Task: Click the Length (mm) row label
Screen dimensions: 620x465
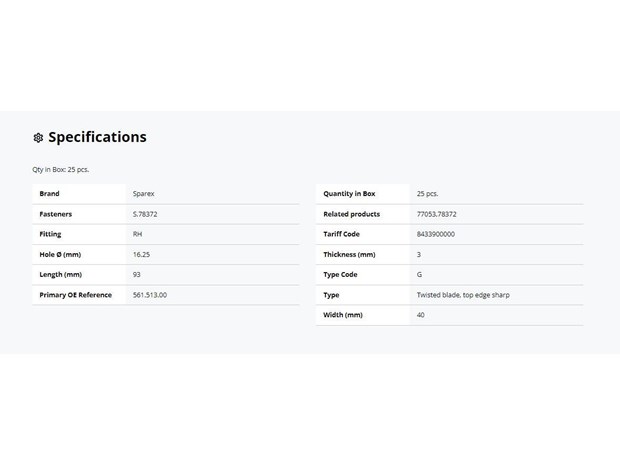Action: click(x=60, y=274)
